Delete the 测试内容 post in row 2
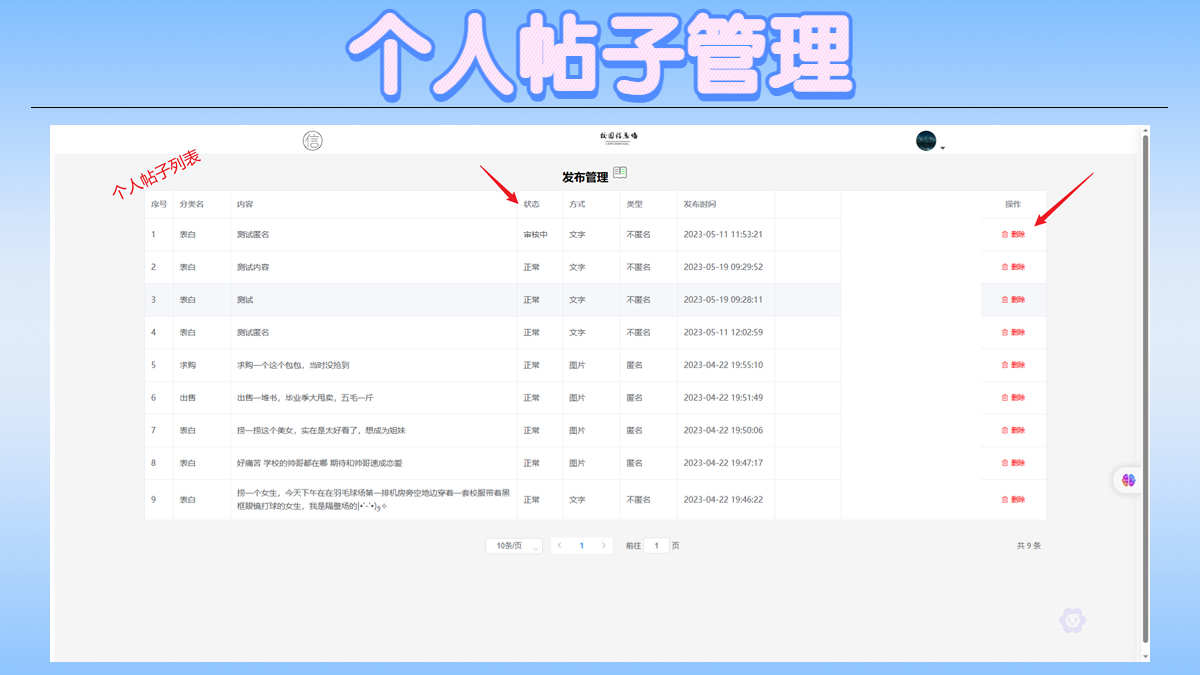The image size is (1200, 675). point(1013,267)
